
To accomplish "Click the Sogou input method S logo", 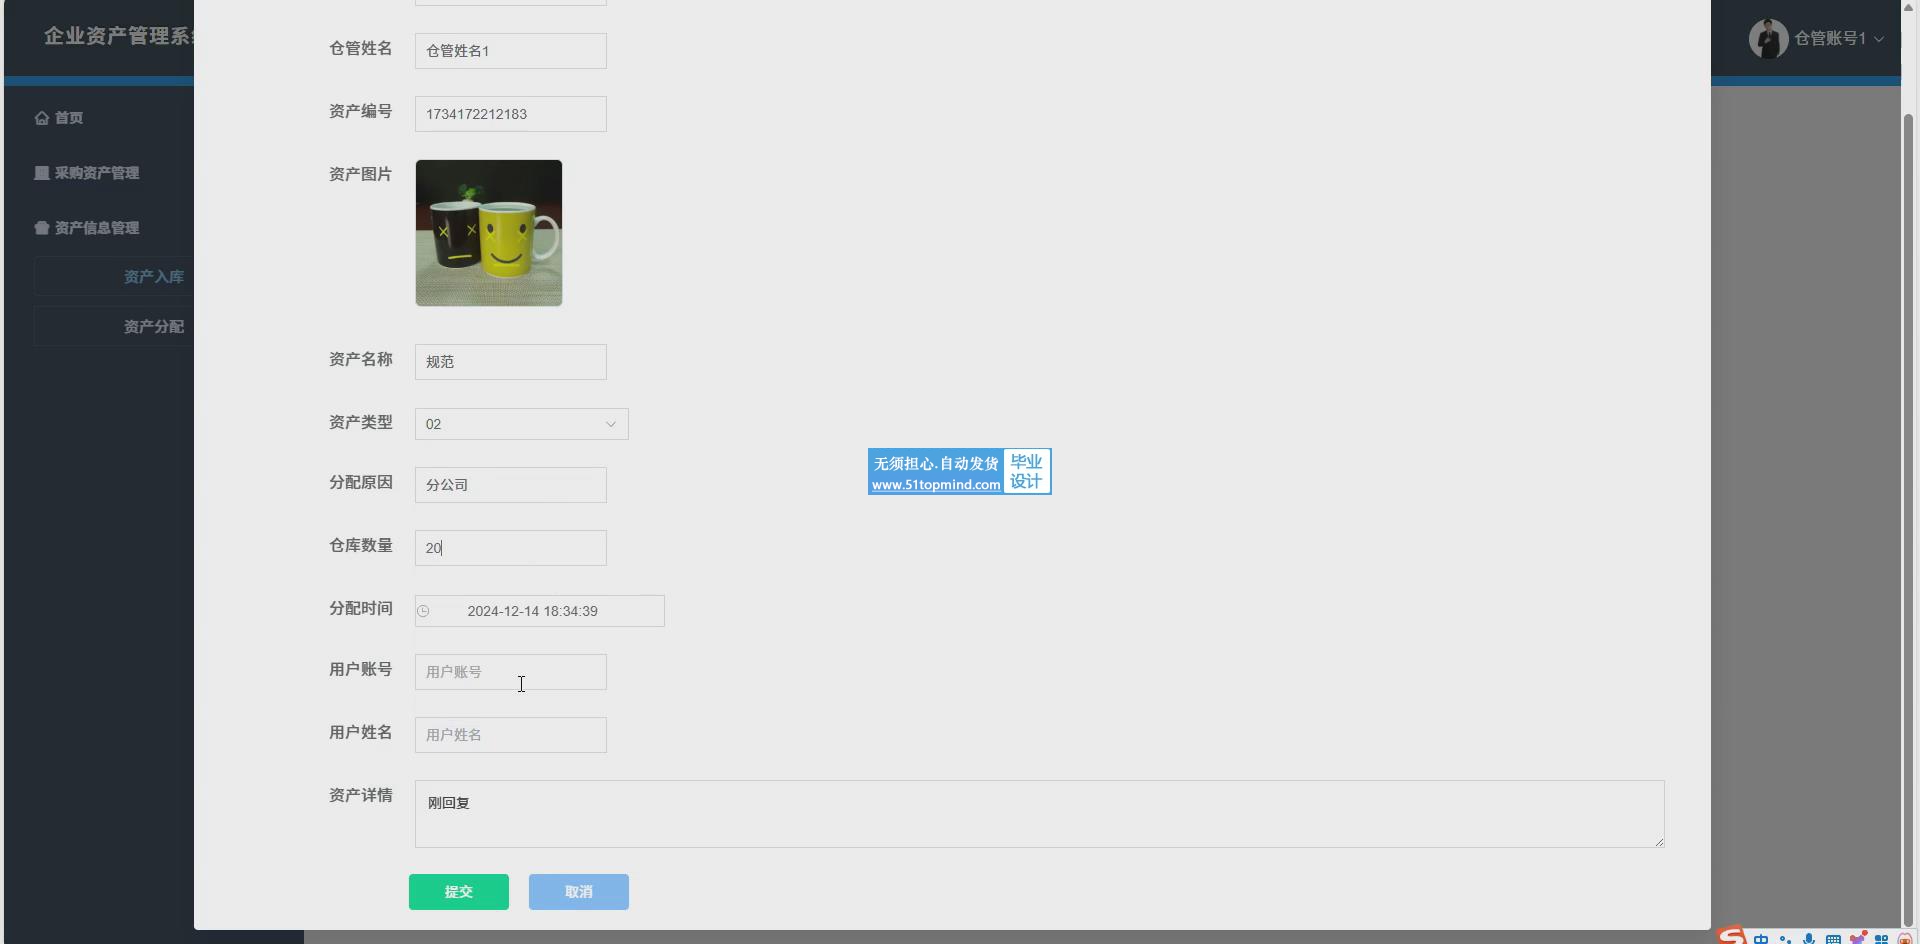I will (1731, 937).
